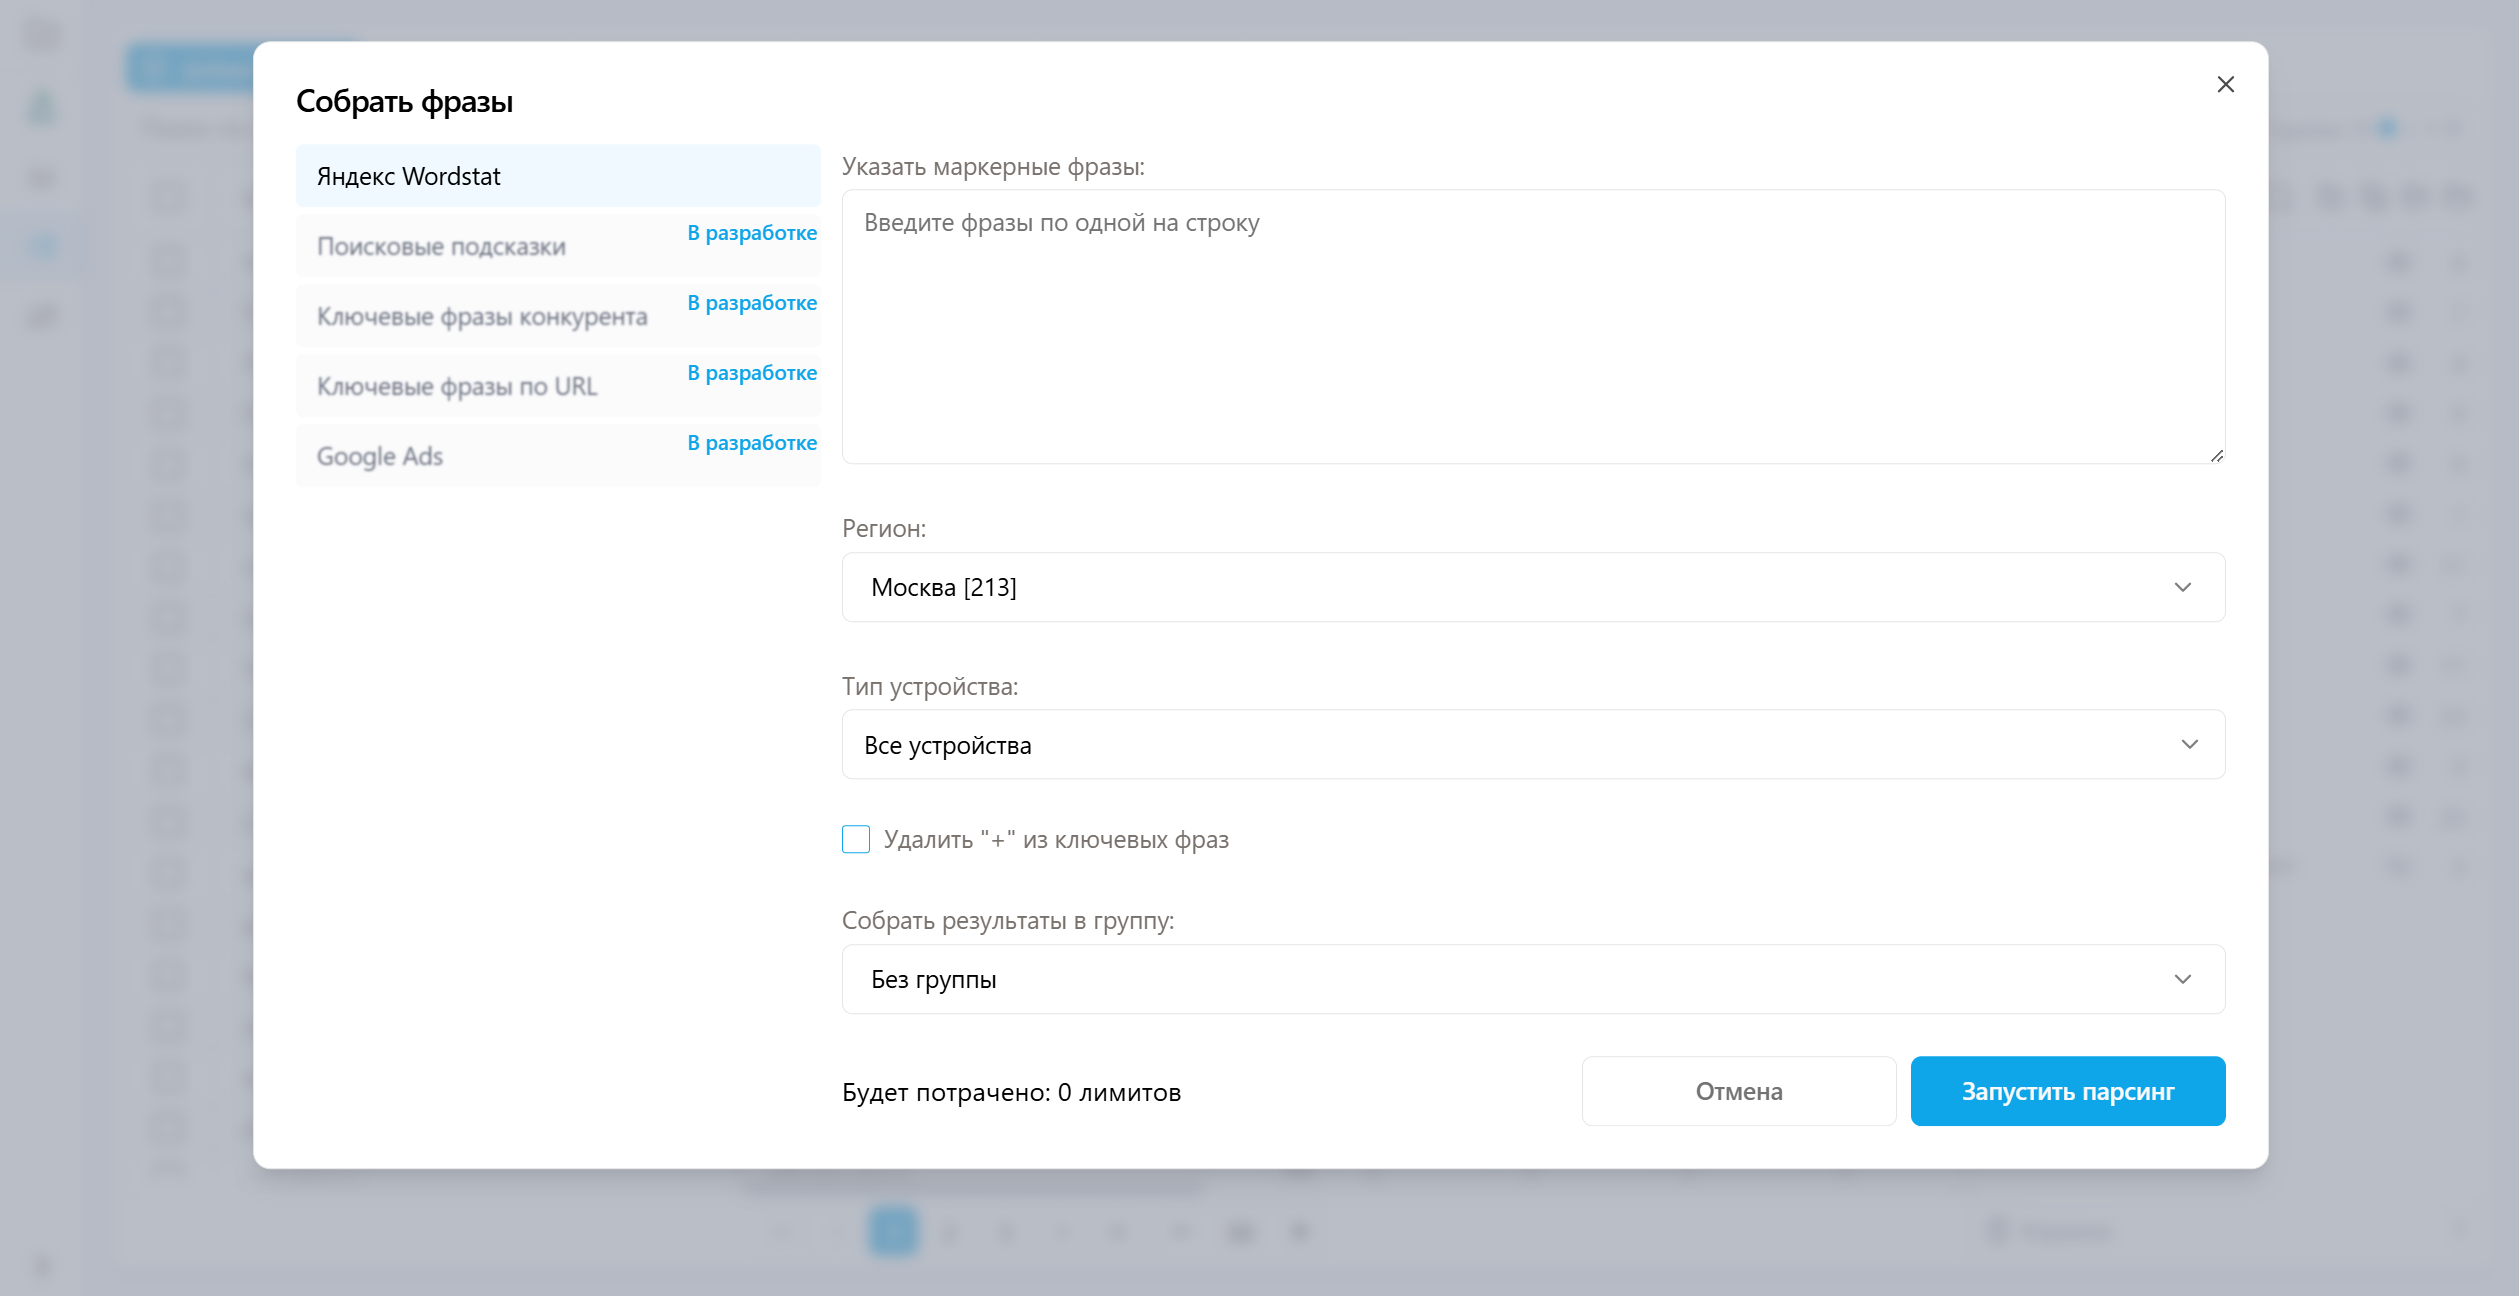Expand the Все устройства device dropdown
The image size is (2519, 1296).
pyautogui.click(x=1500, y=745)
